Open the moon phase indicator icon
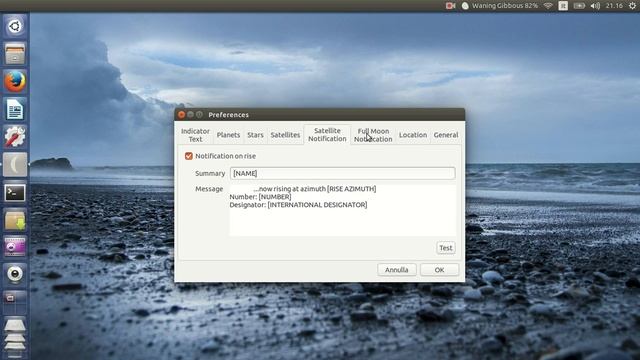 [465, 6]
